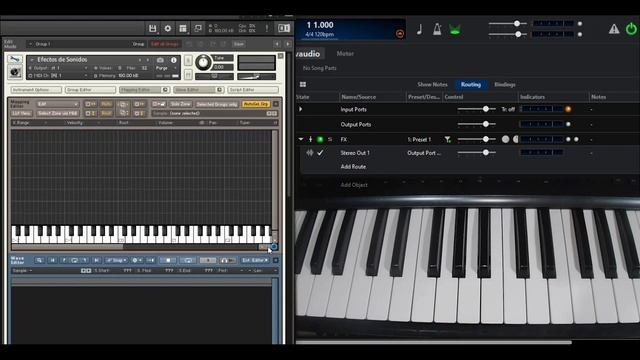Click the Add Route link
This screenshot has height=360, width=640.
[x=353, y=167]
